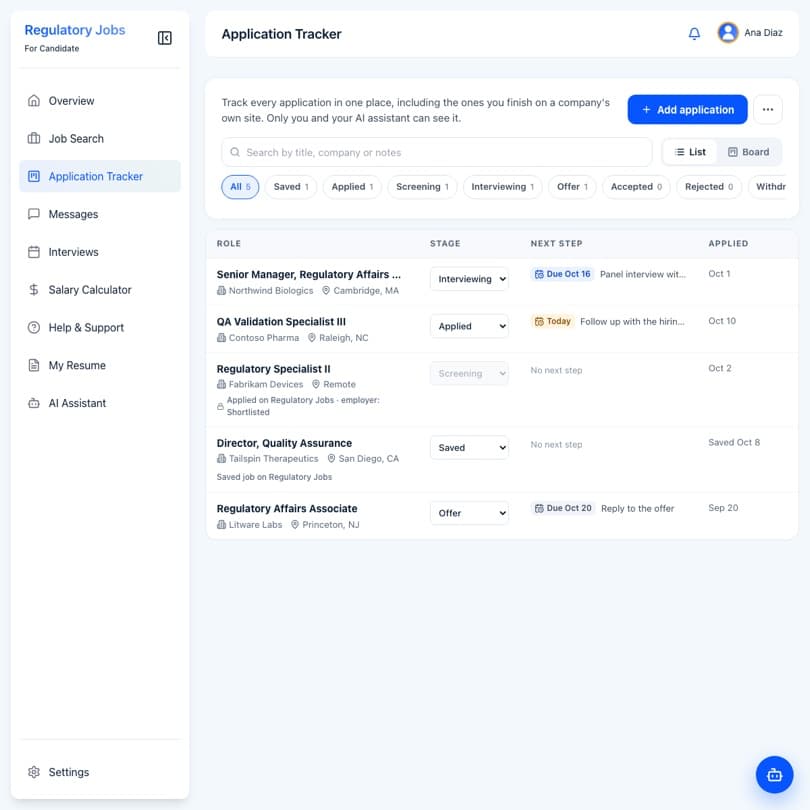Click Add application button

pos(687,110)
